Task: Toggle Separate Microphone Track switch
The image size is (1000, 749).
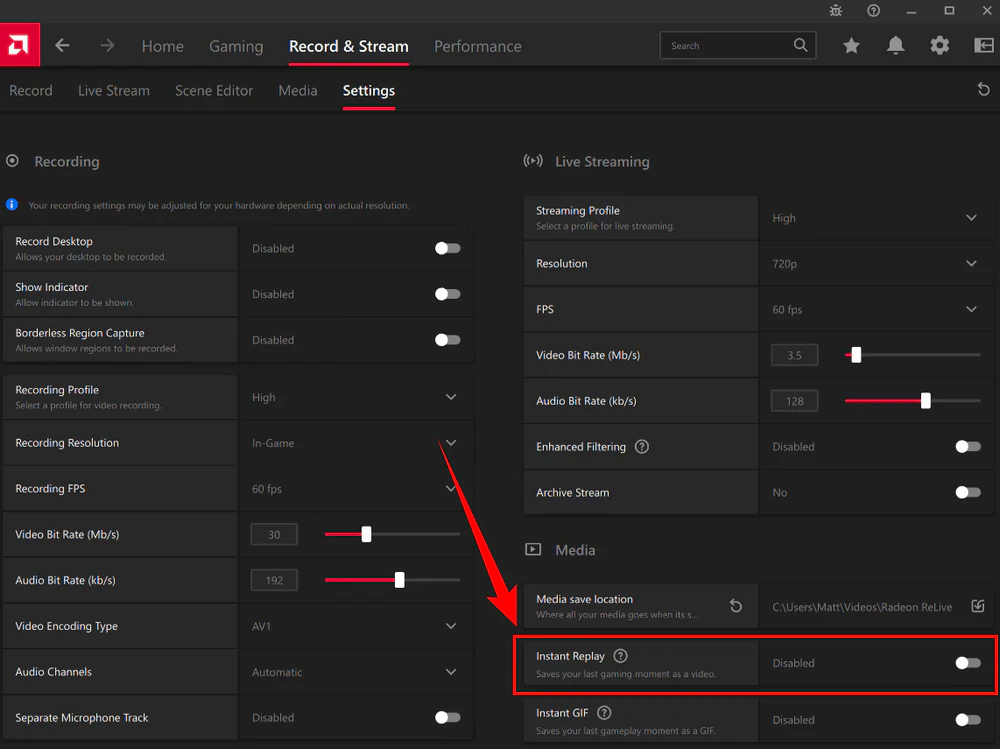Action: [x=448, y=718]
